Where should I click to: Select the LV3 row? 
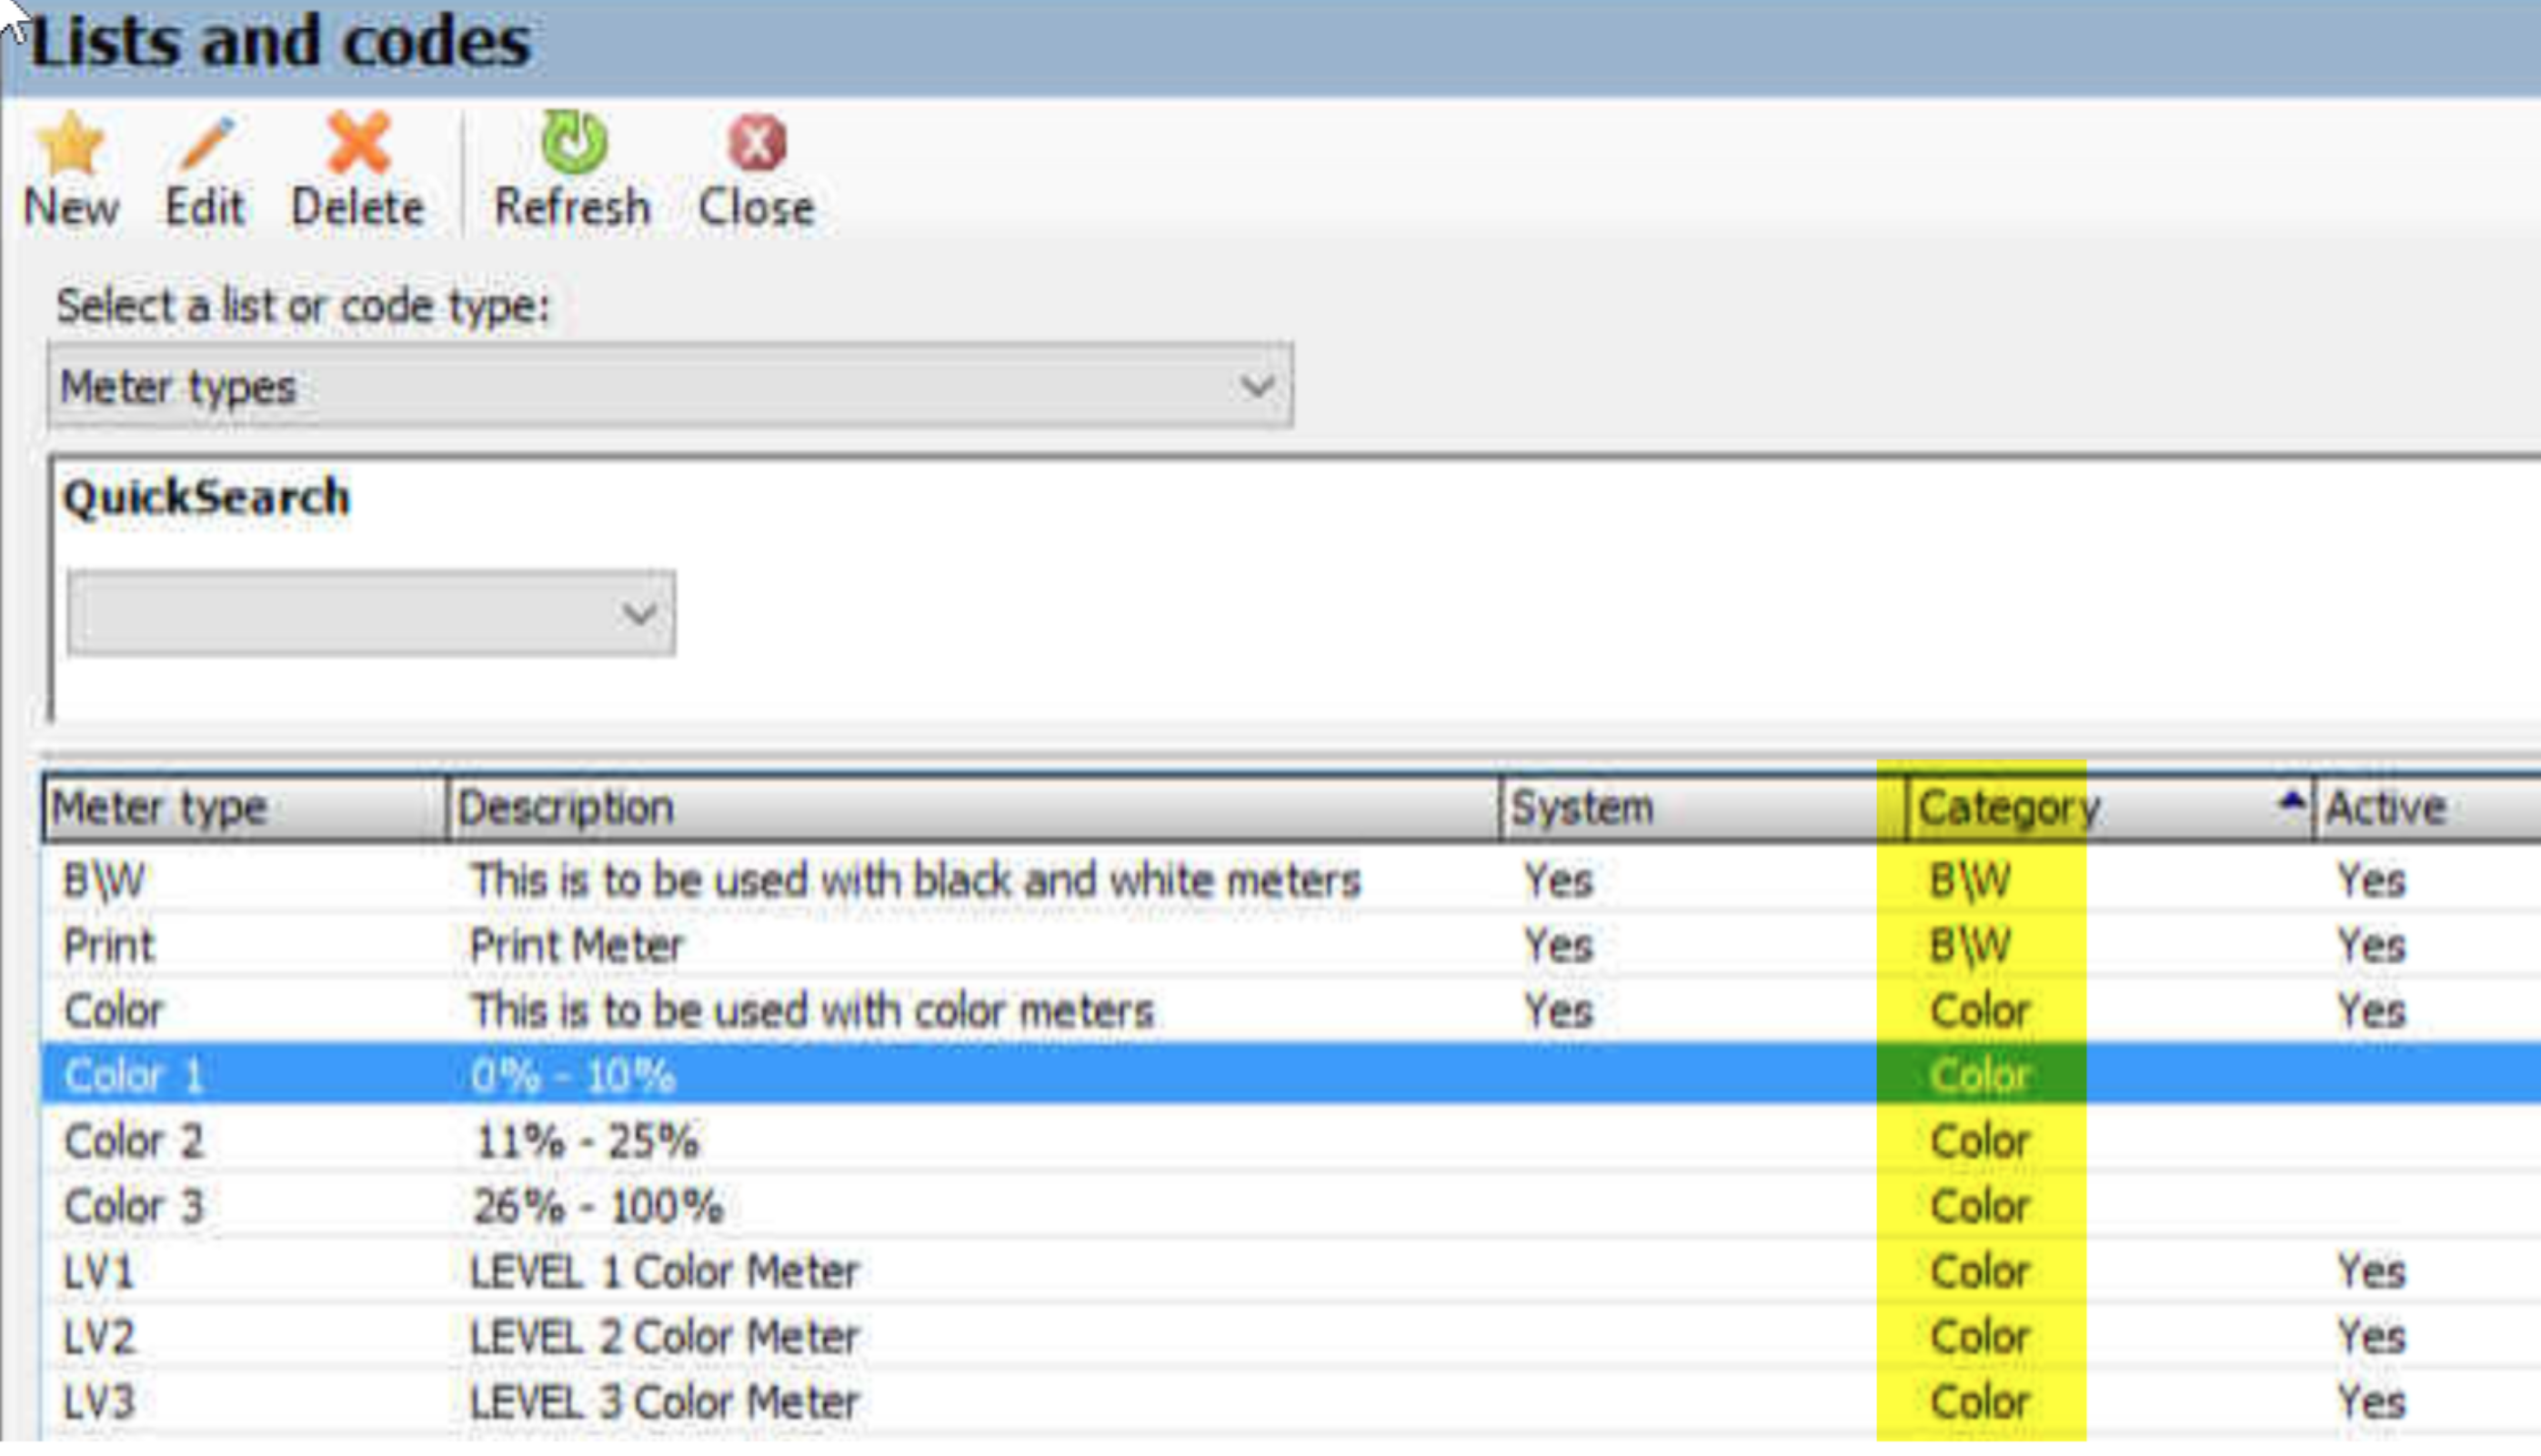[1291, 1402]
